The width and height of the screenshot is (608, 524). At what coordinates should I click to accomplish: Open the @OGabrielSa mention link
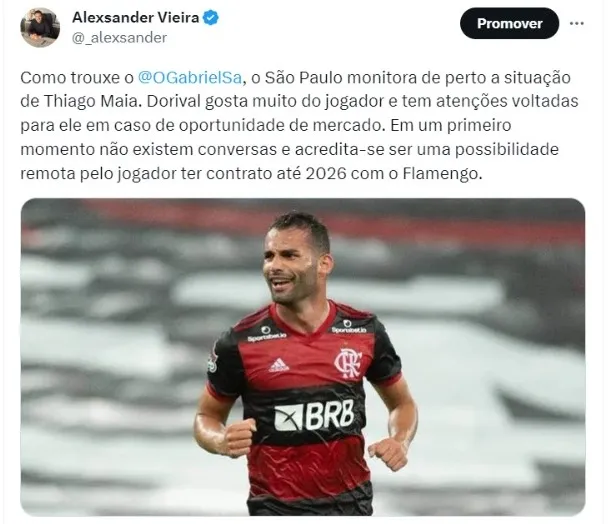190,78
